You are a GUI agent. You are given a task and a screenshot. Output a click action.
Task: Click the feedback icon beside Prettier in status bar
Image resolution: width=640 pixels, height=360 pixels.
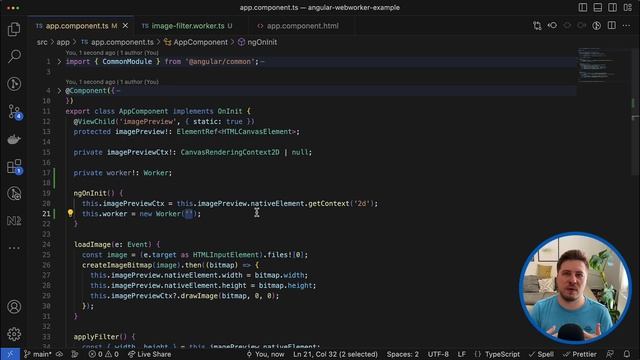click(610, 354)
